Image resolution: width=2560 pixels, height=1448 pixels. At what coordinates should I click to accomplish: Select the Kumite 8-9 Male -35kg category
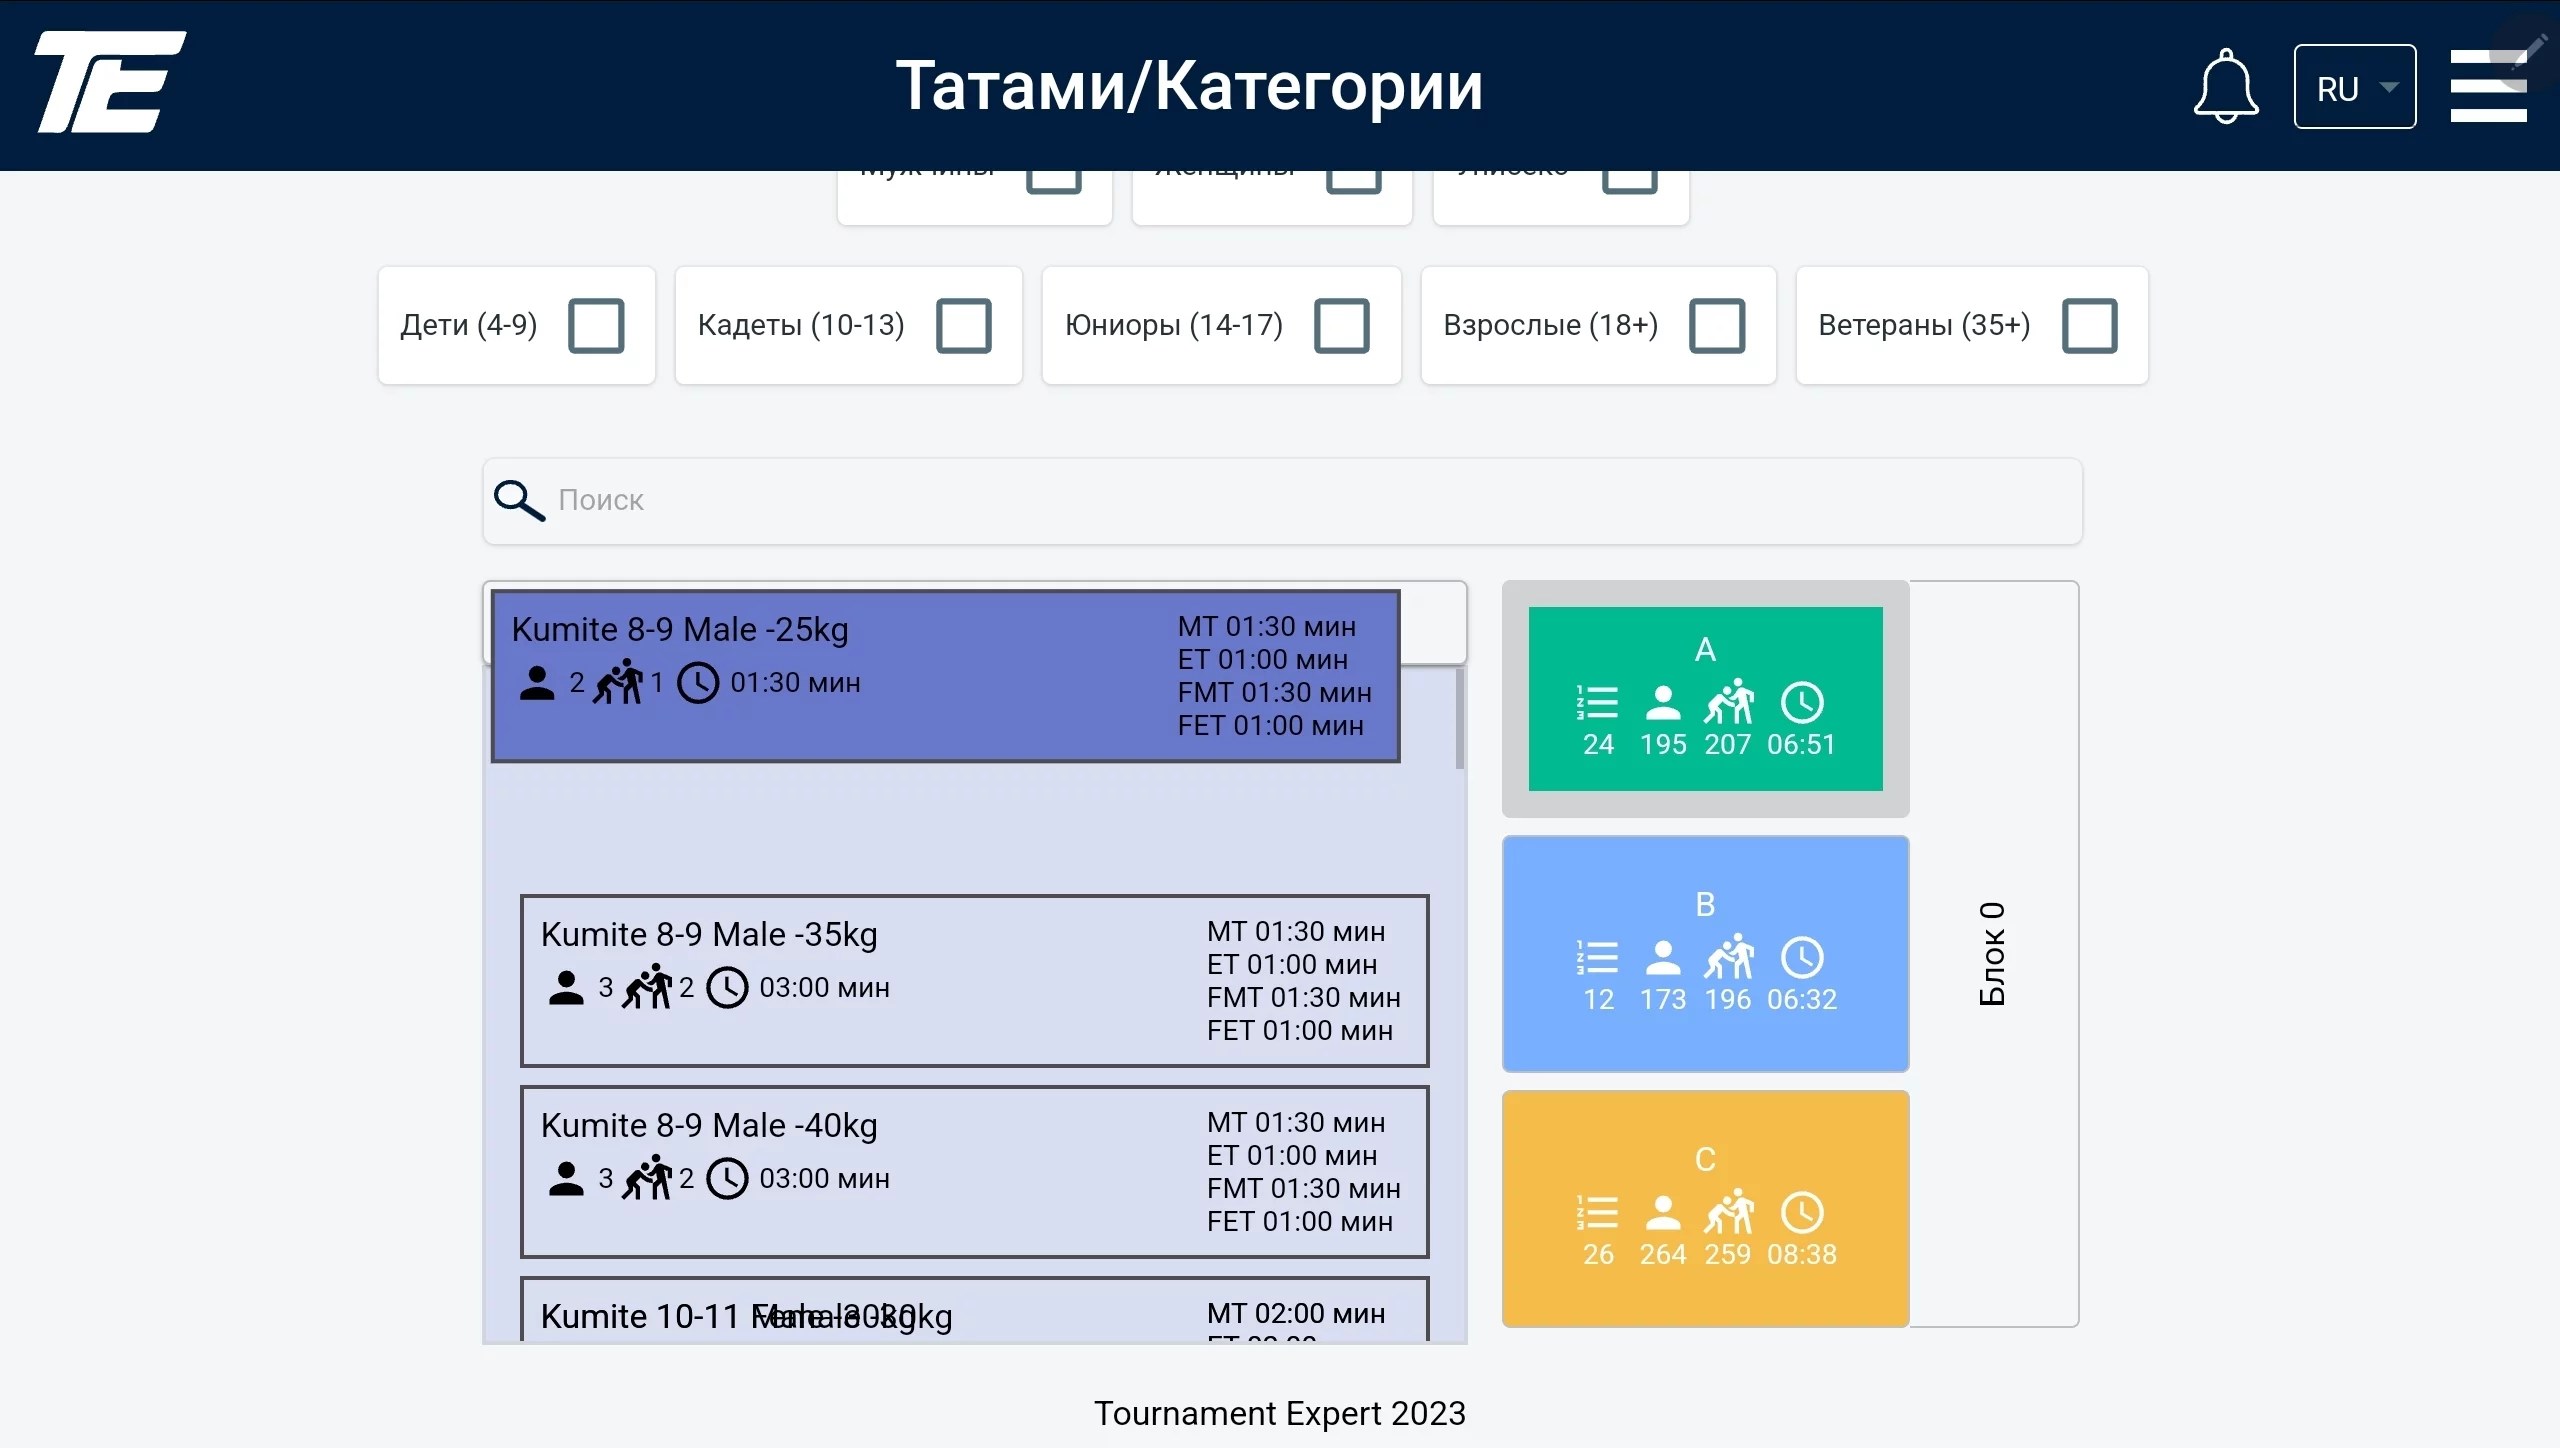click(974, 981)
